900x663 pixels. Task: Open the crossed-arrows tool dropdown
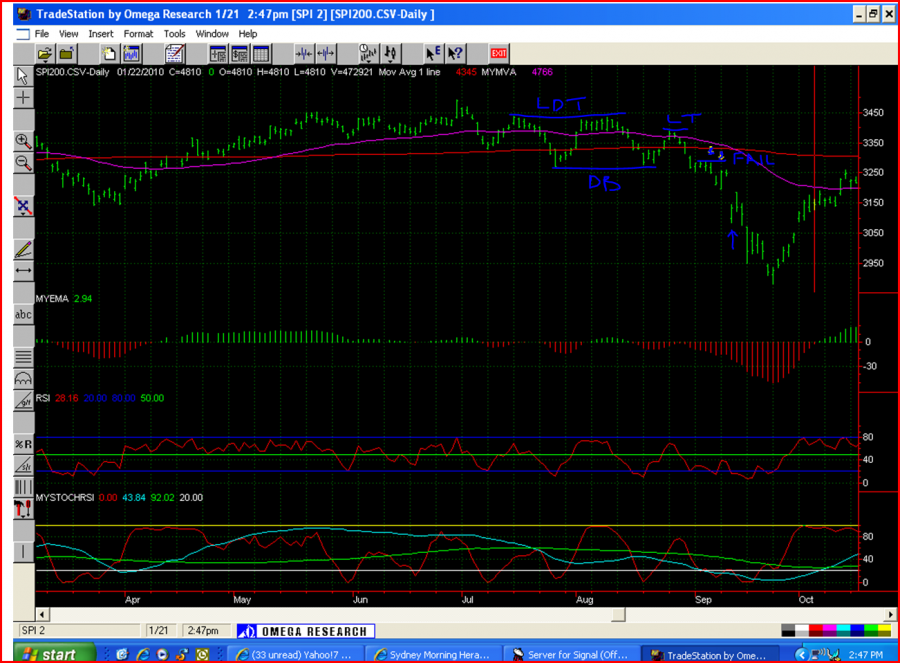tap(23, 206)
